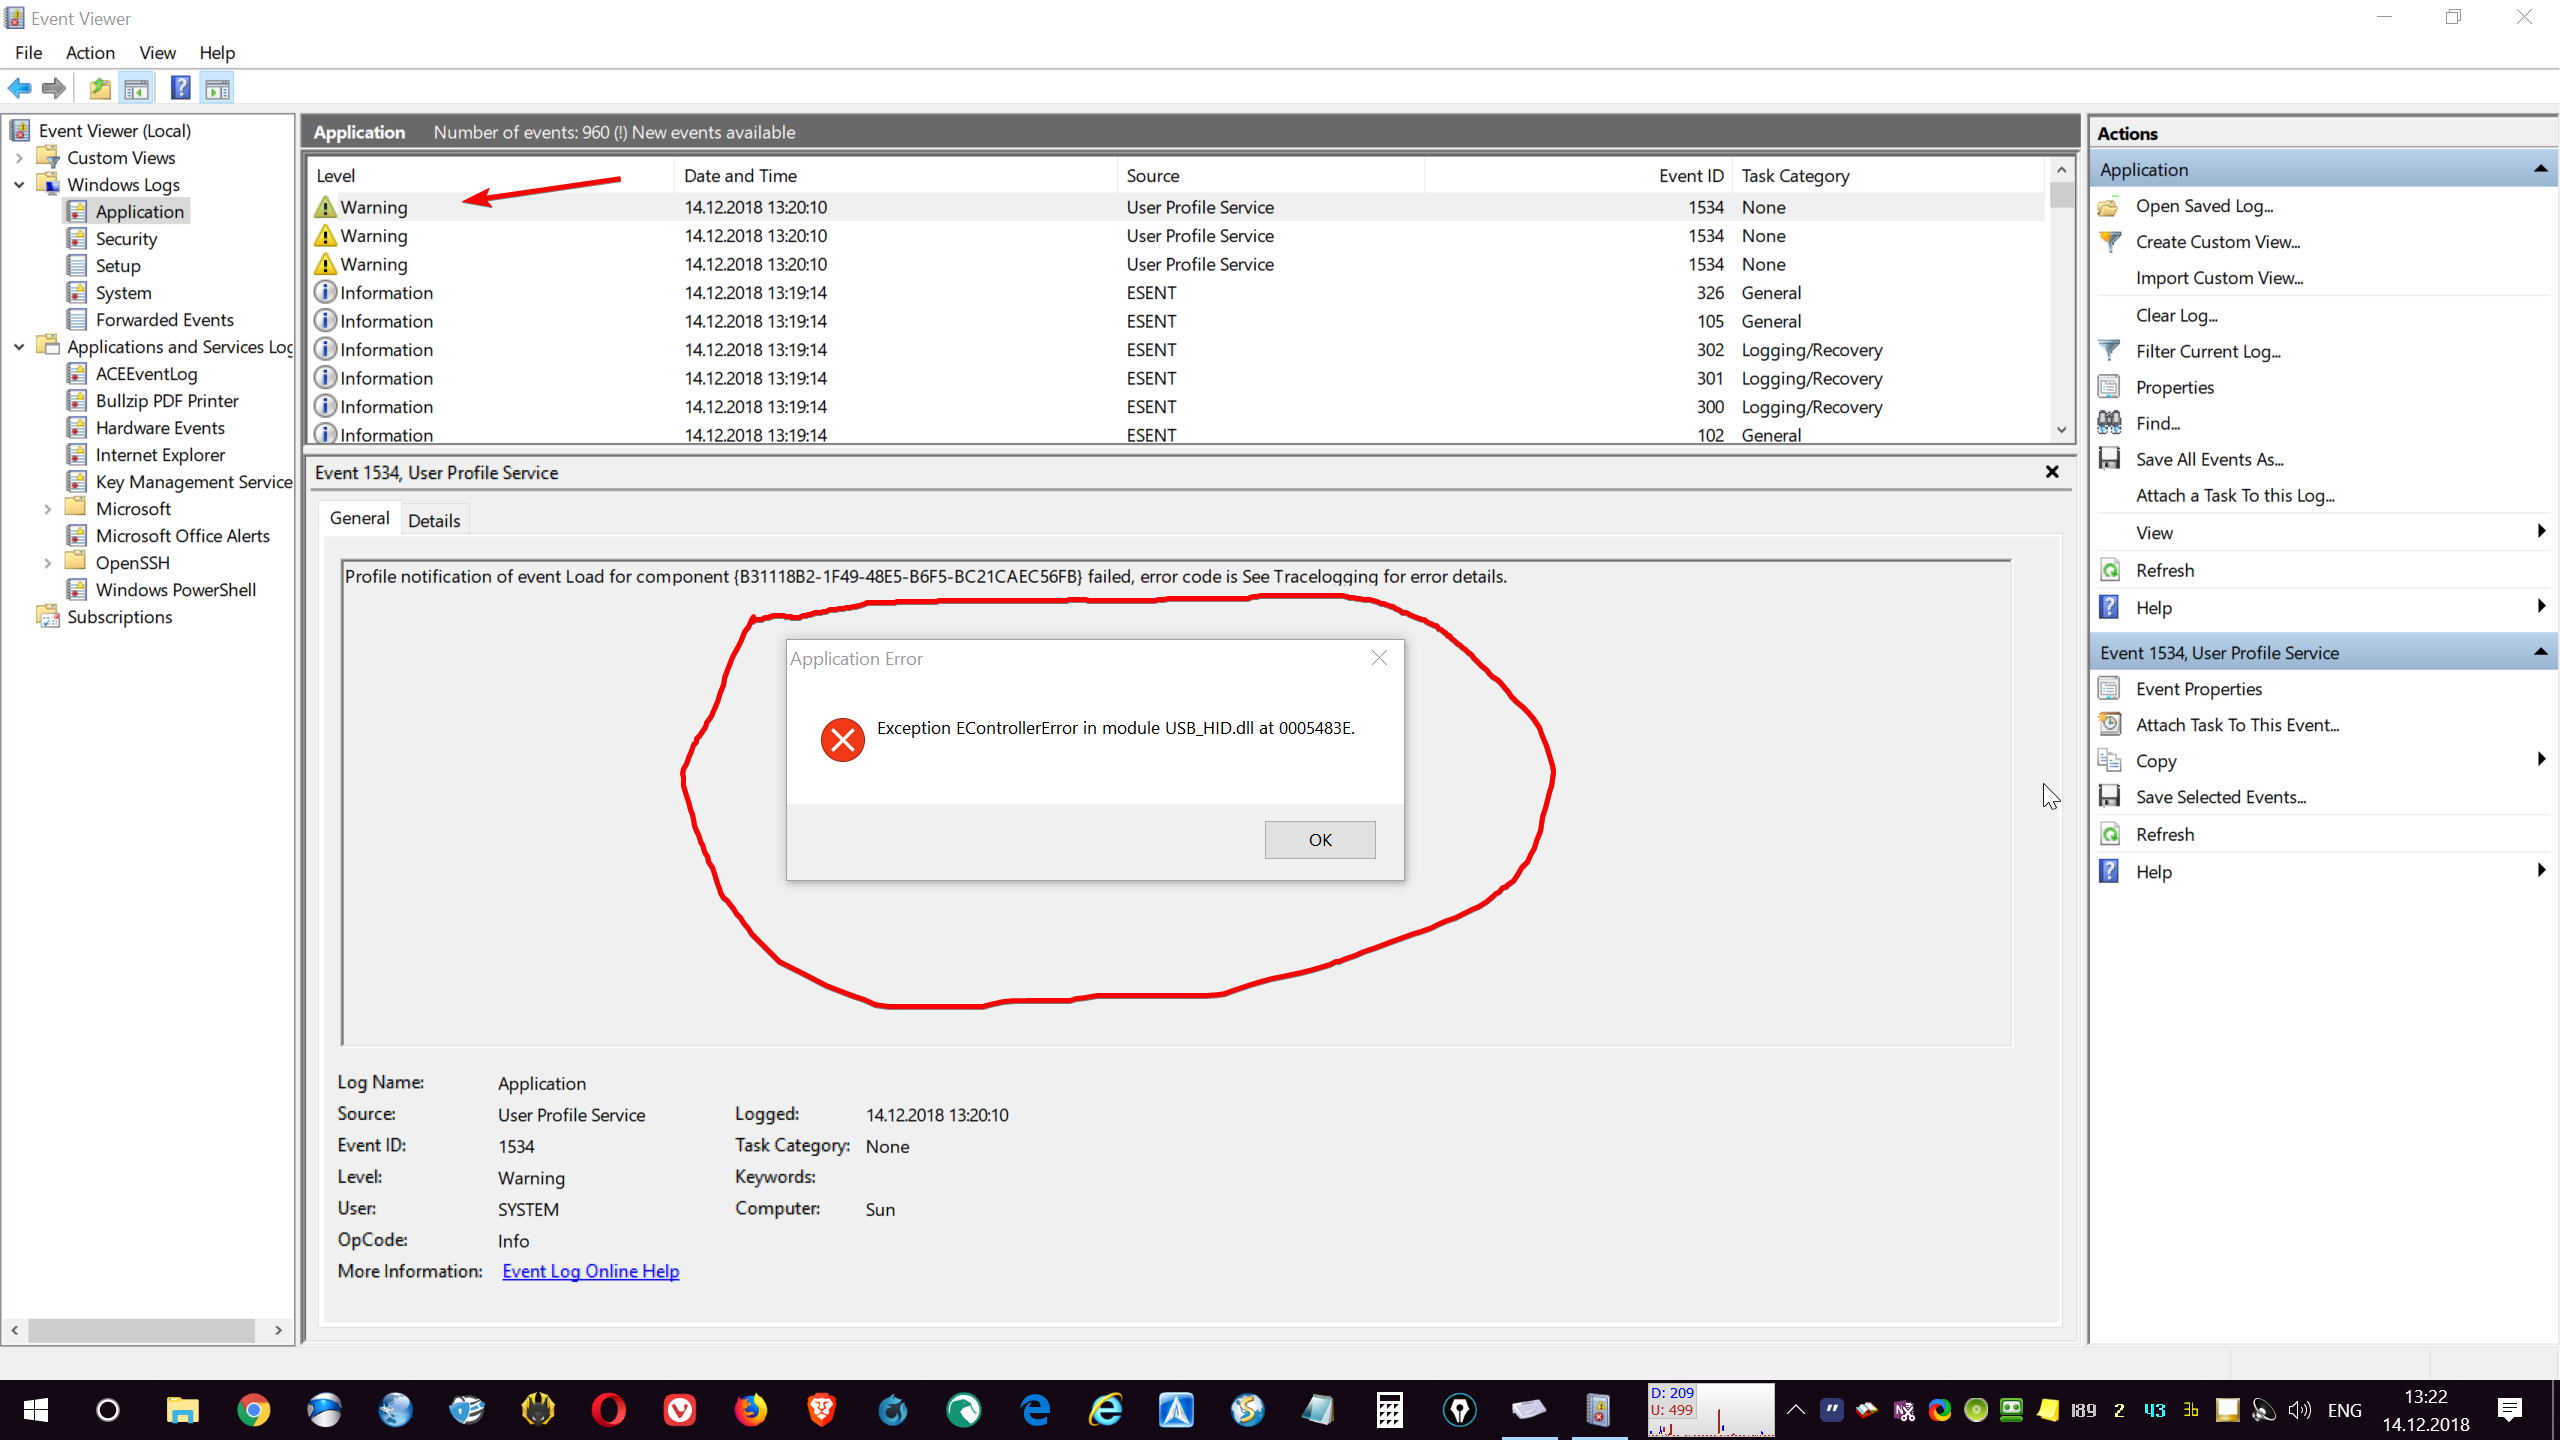Select Application under Windows Logs
Image resolution: width=2560 pixels, height=1440 pixels.
point(141,211)
